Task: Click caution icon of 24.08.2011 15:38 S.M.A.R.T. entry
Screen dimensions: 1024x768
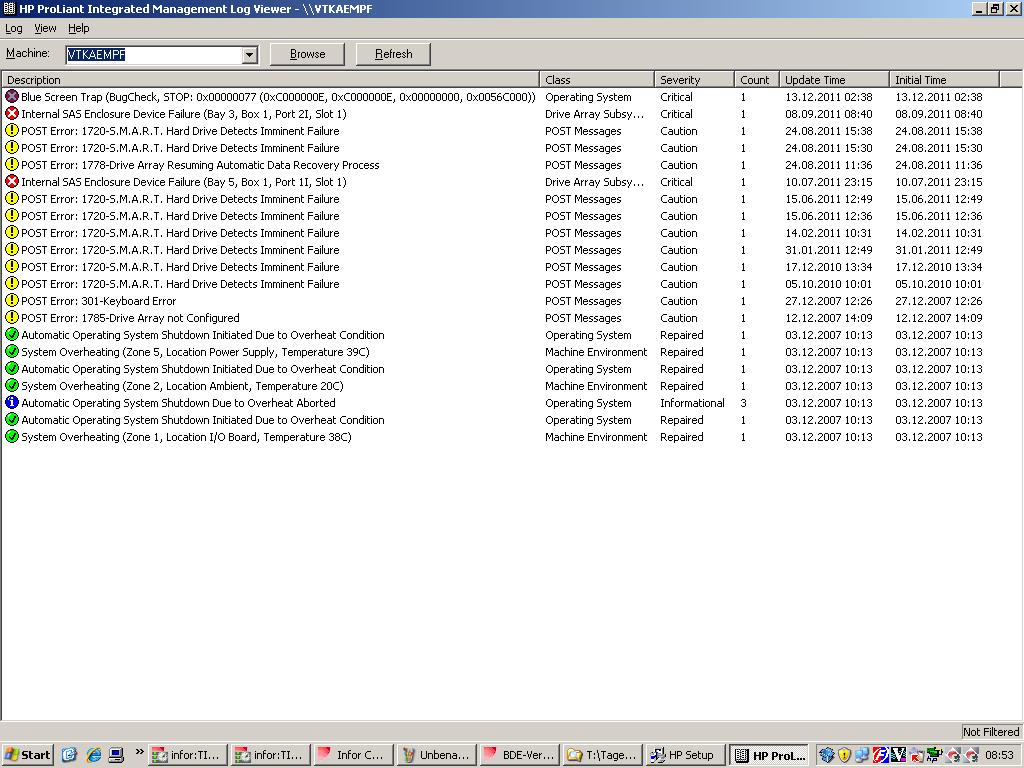Action: point(12,131)
